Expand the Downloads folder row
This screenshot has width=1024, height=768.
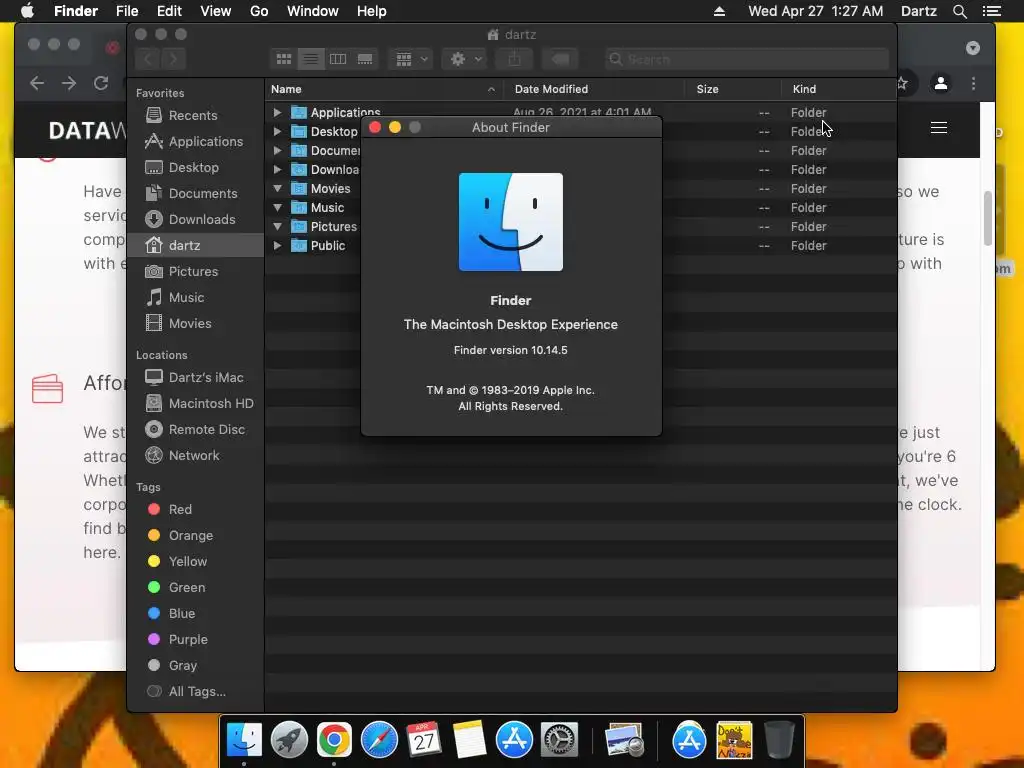pos(277,169)
